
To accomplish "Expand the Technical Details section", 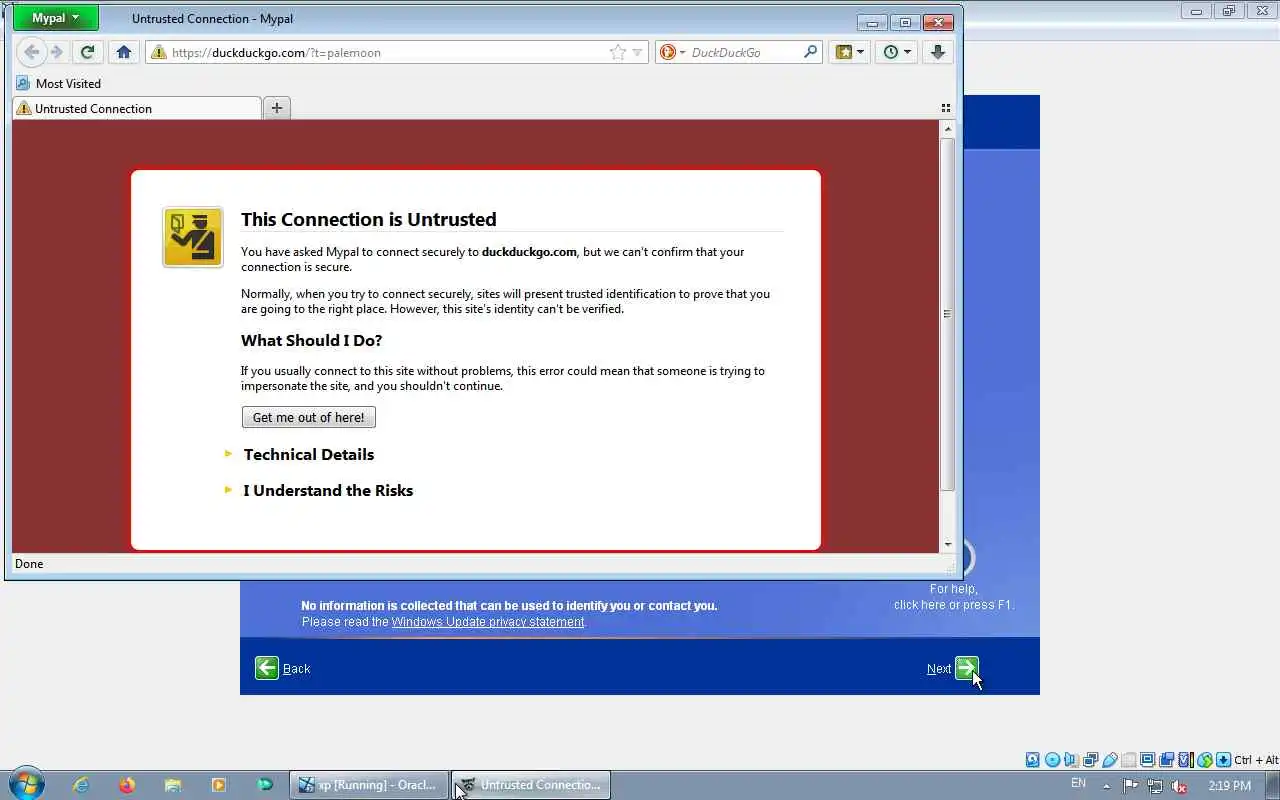I will (309, 454).
